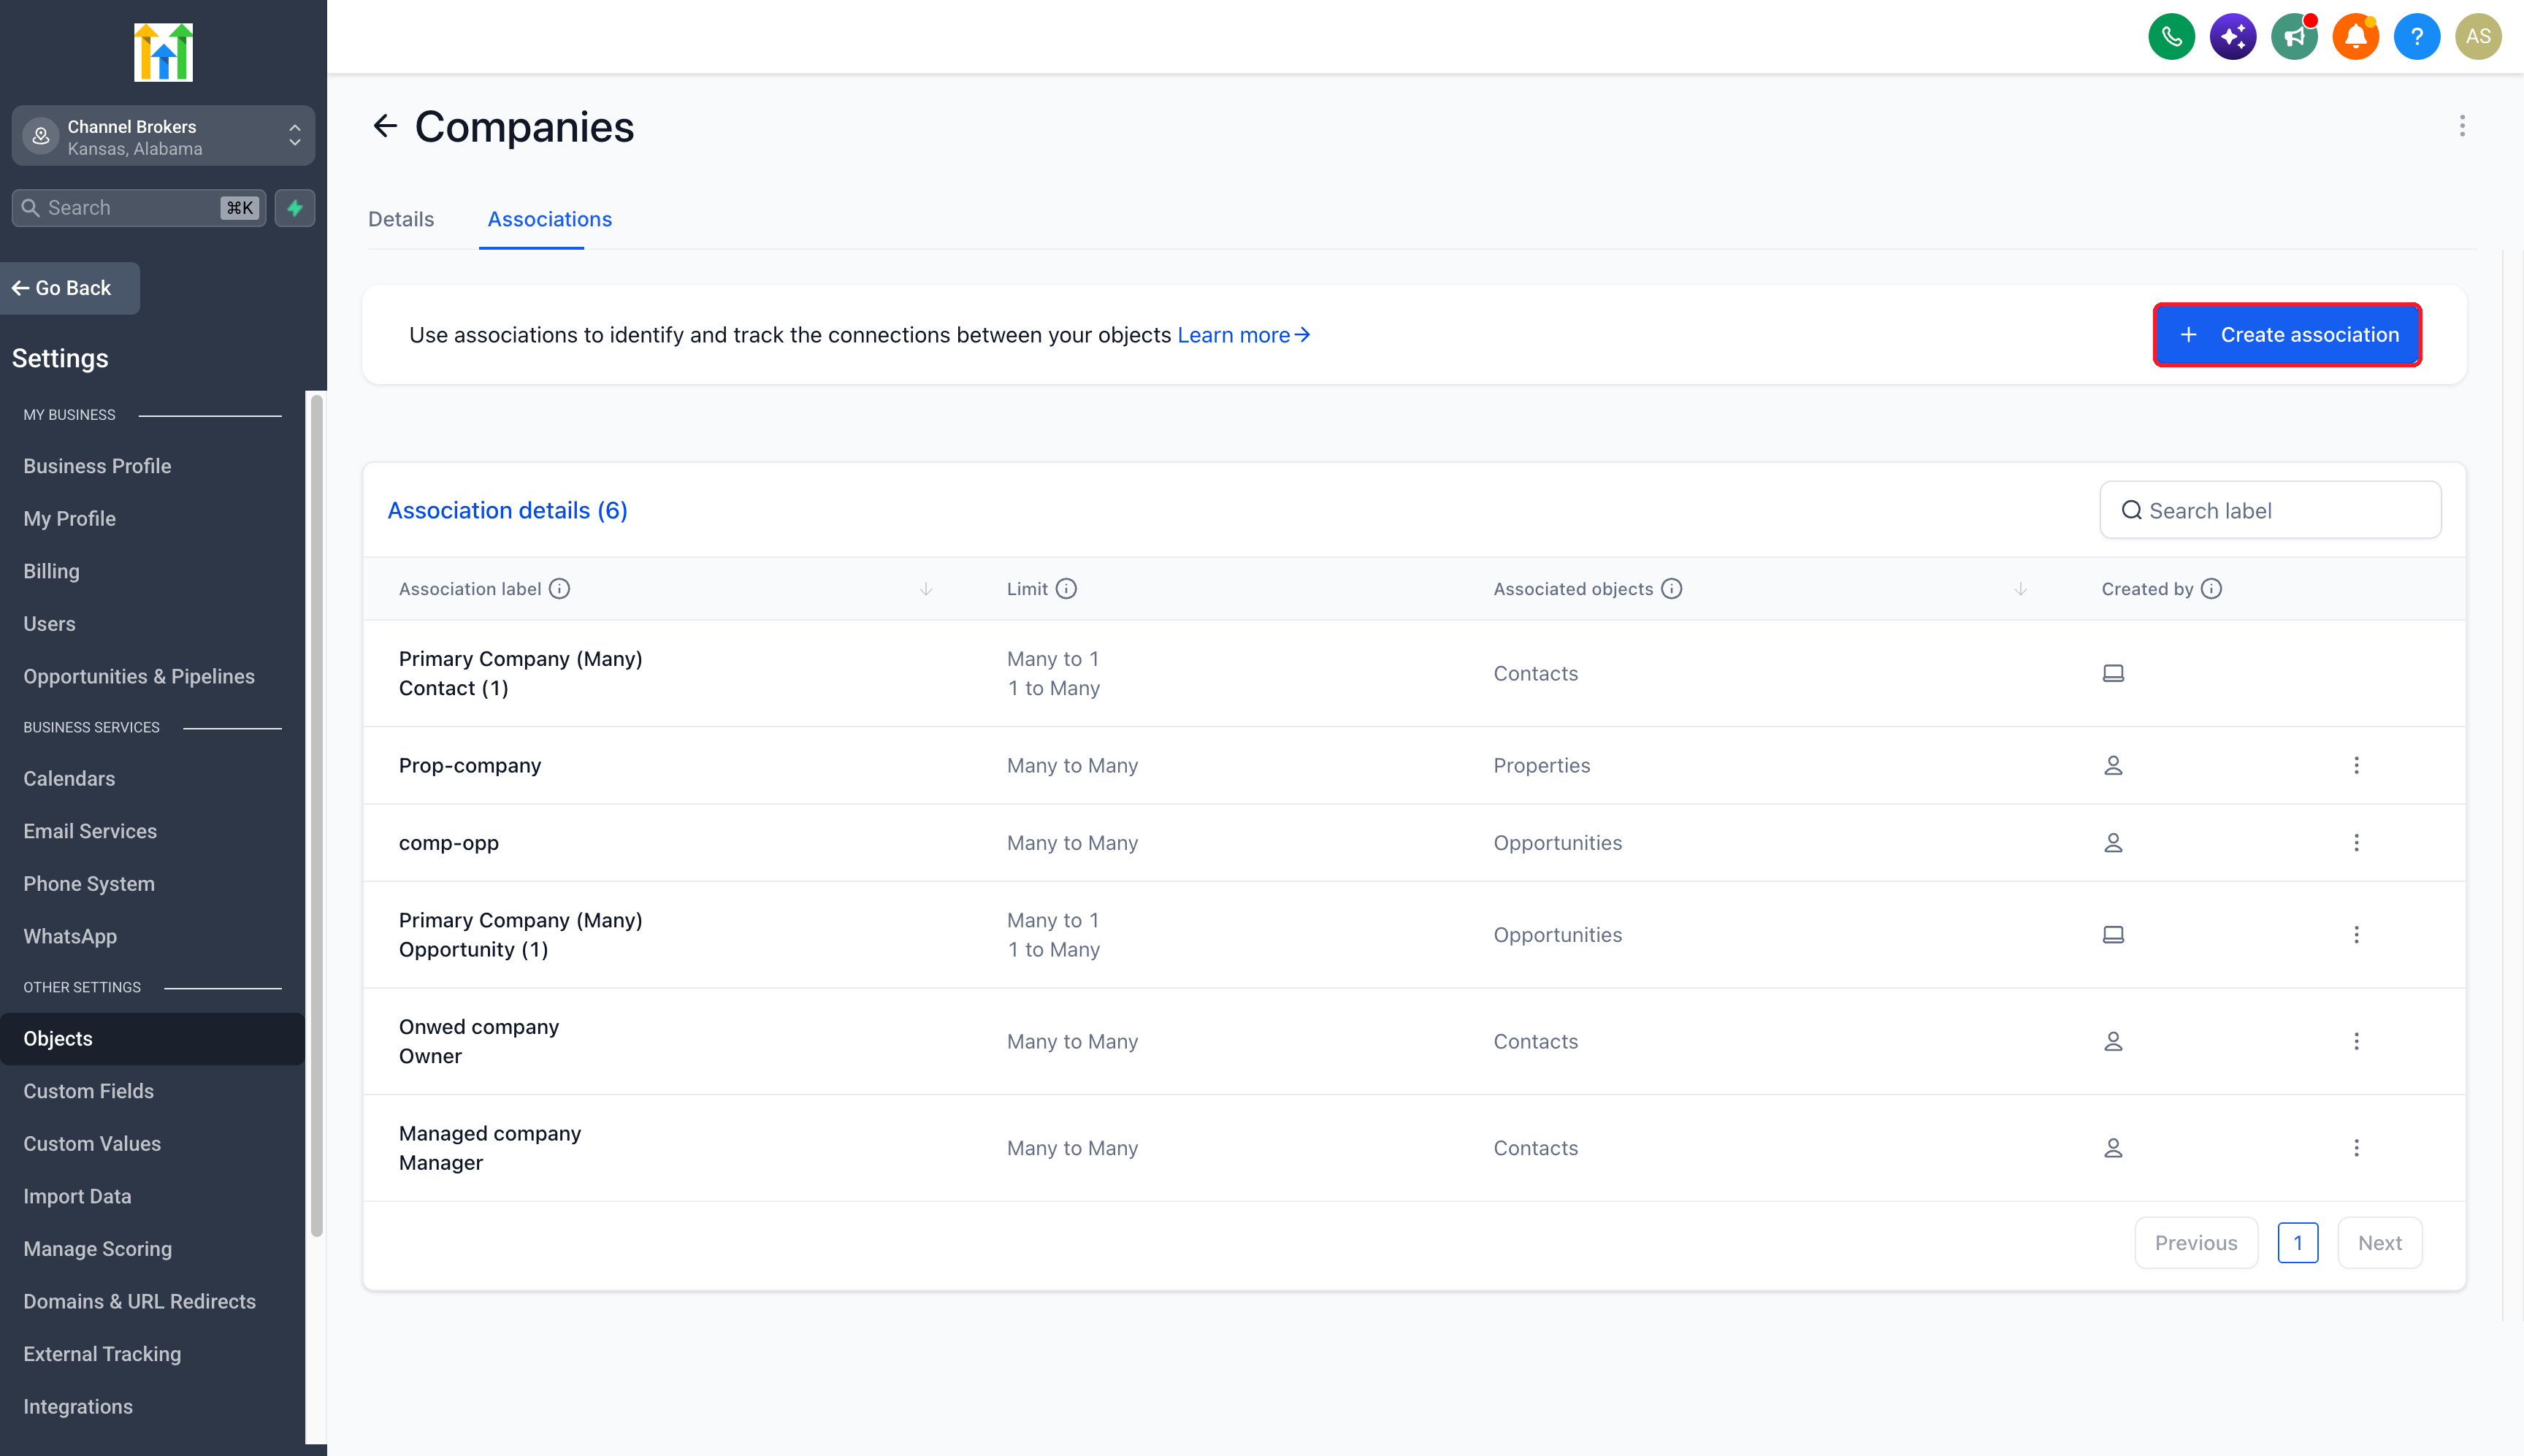Click the Prop-company association label
Image resolution: width=2524 pixels, height=1456 pixels.
coord(470,765)
